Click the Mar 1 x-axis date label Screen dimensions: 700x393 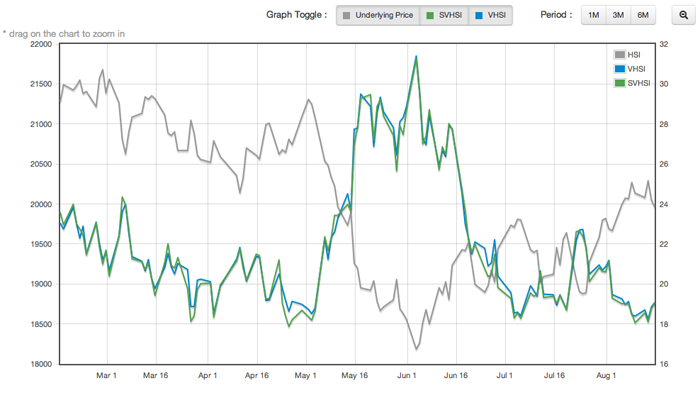106,375
